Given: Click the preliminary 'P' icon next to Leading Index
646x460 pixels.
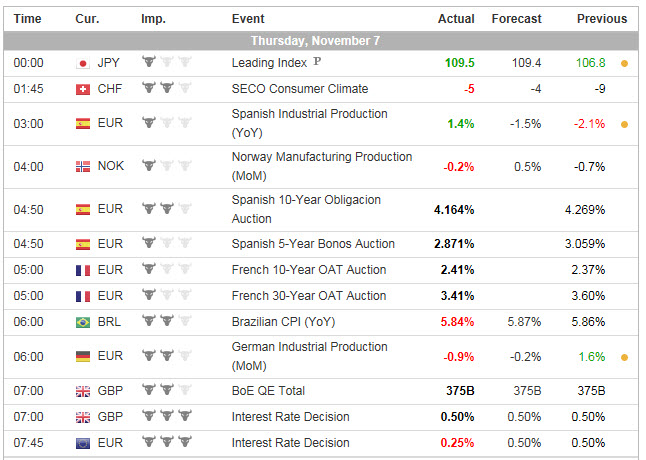Looking at the screenshot, I should (x=317, y=62).
